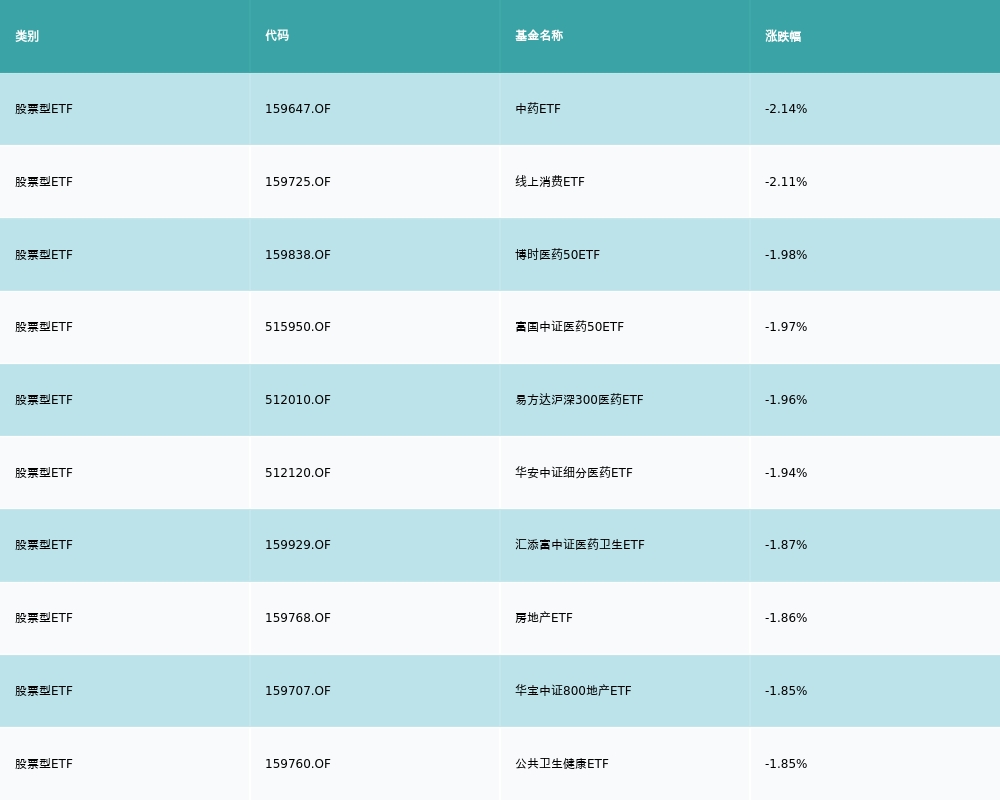Select fund code 159838.OF

coord(298,255)
